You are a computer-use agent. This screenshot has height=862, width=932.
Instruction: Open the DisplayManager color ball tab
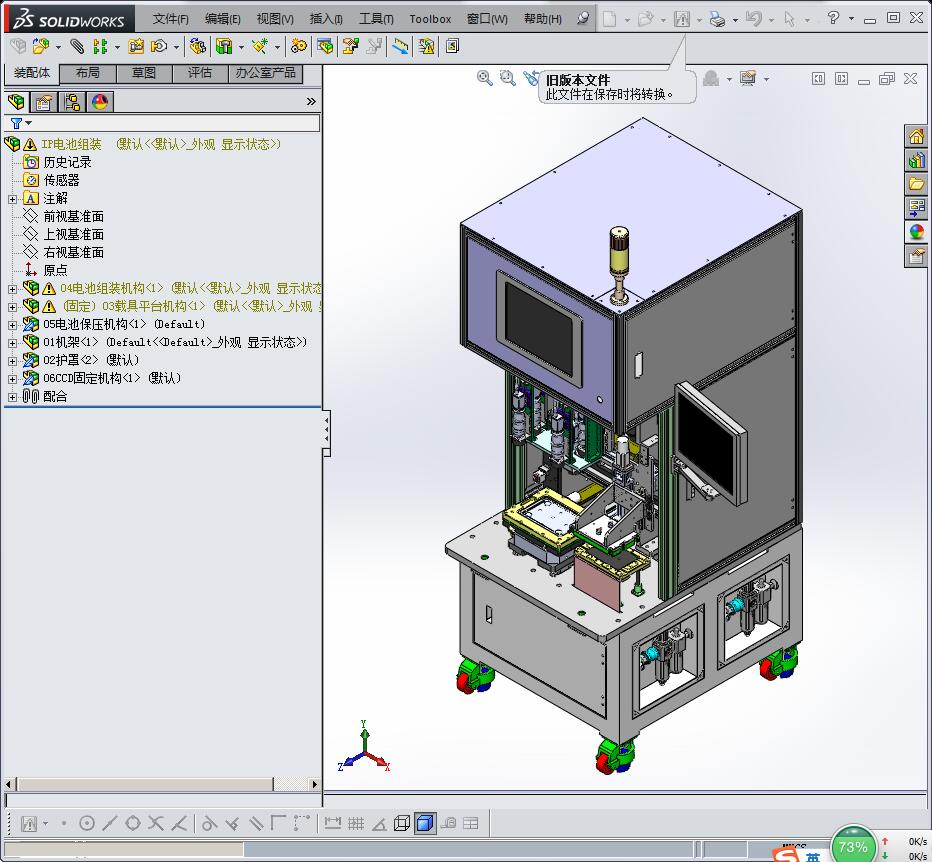click(x=99, y=102)
